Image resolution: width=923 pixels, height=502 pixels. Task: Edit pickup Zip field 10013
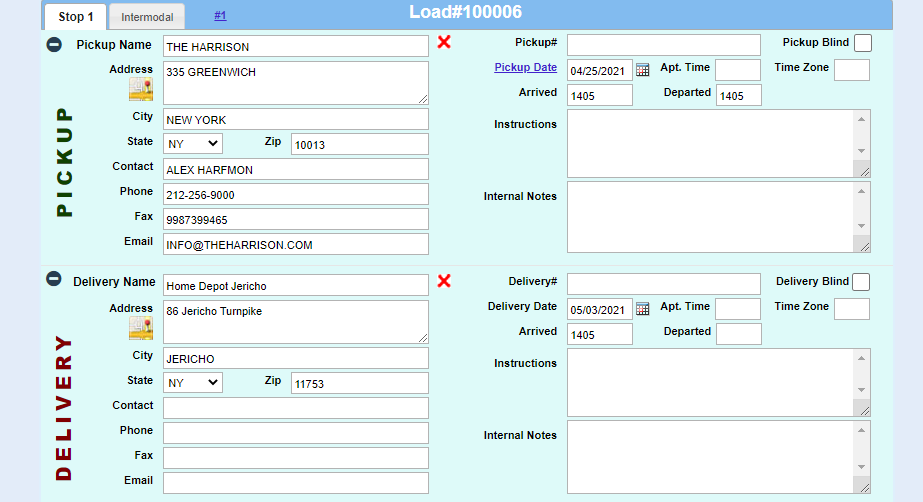360,144
